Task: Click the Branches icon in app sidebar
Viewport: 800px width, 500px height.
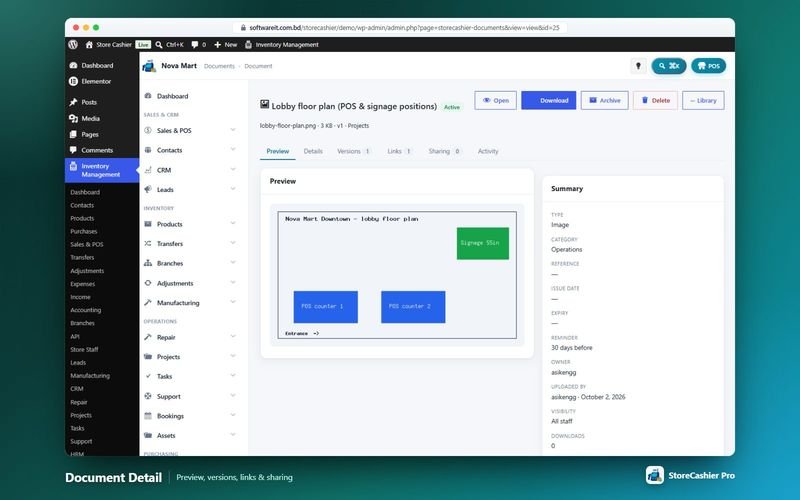Action: coord(148,263)
